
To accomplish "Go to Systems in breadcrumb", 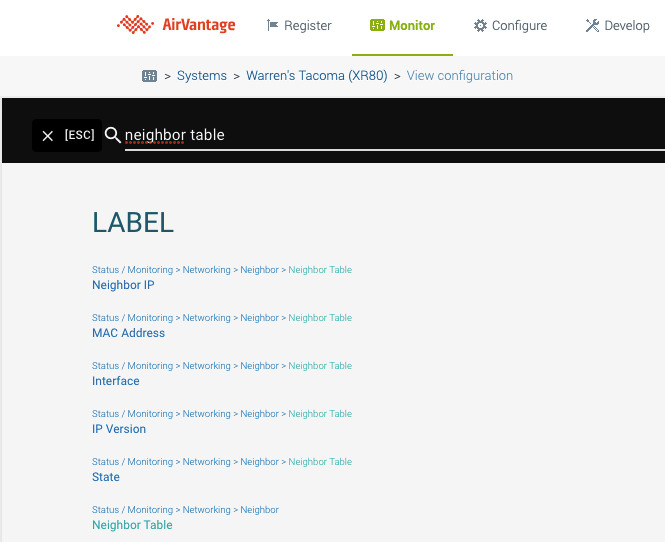I will [x=201, y=76].
